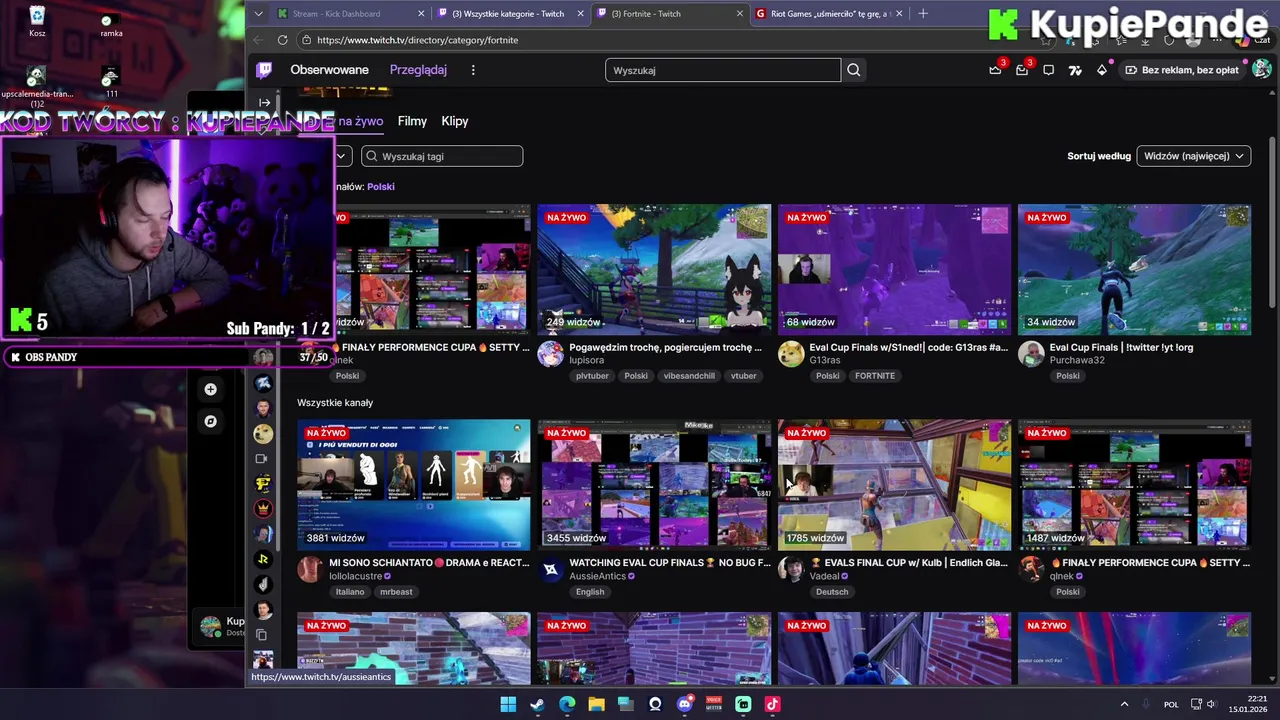Open the filter dropdown left of tag search

[x=342, y=156]
